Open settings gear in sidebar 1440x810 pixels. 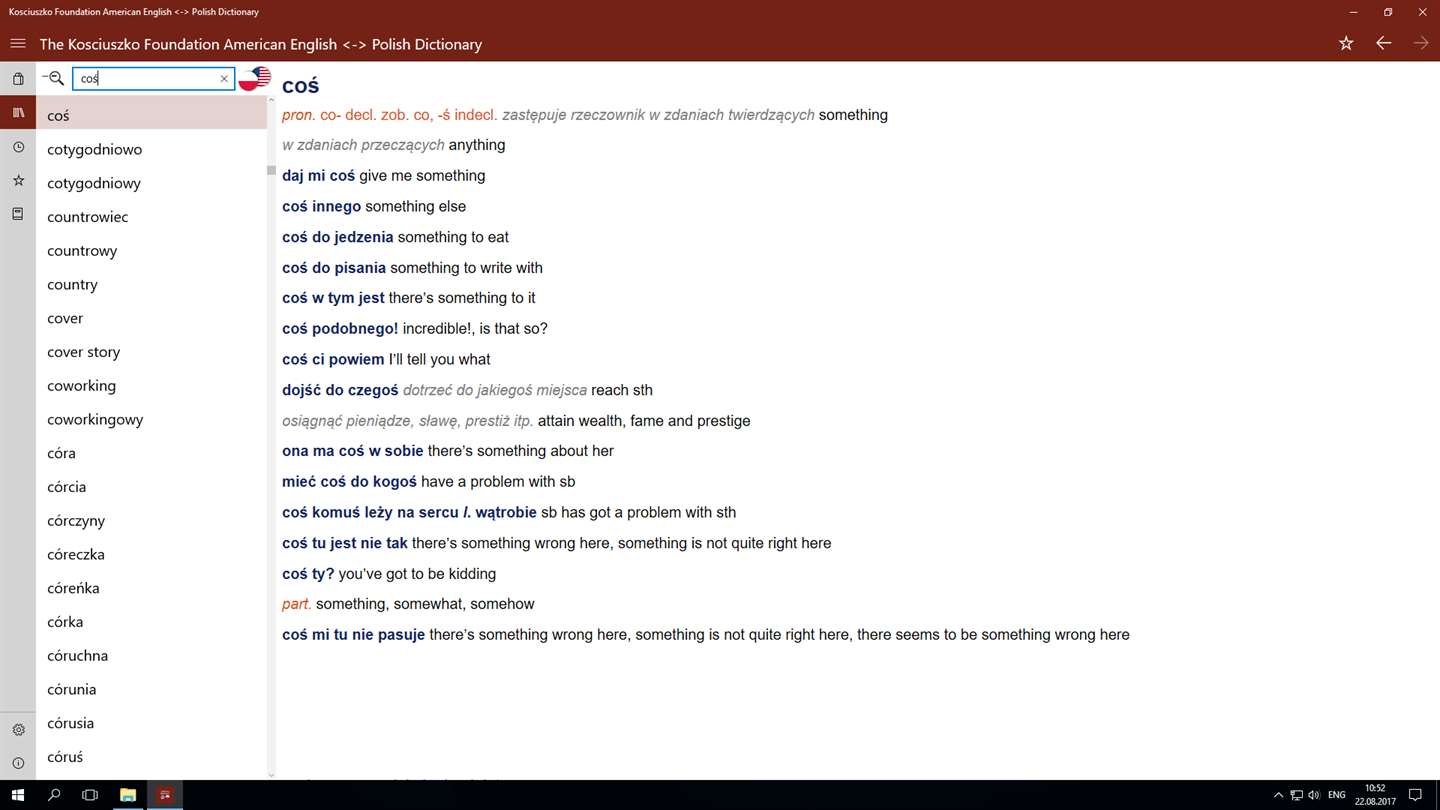18,730
